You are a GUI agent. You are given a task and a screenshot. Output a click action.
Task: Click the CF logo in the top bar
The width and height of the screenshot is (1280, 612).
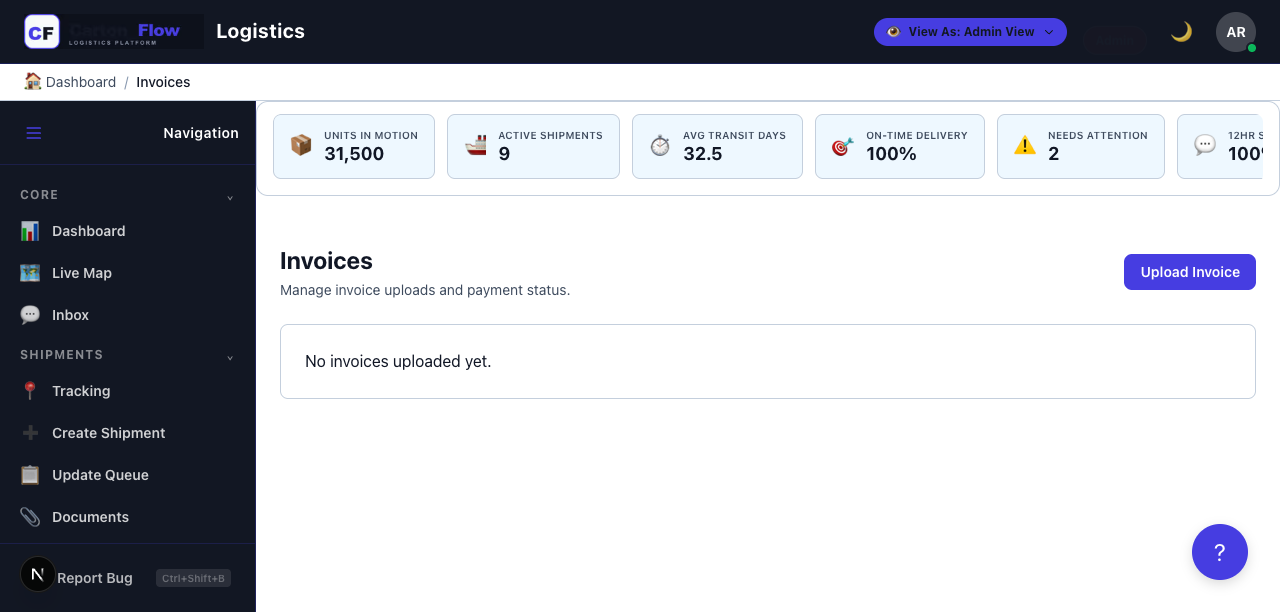click(x=41, y=31)
